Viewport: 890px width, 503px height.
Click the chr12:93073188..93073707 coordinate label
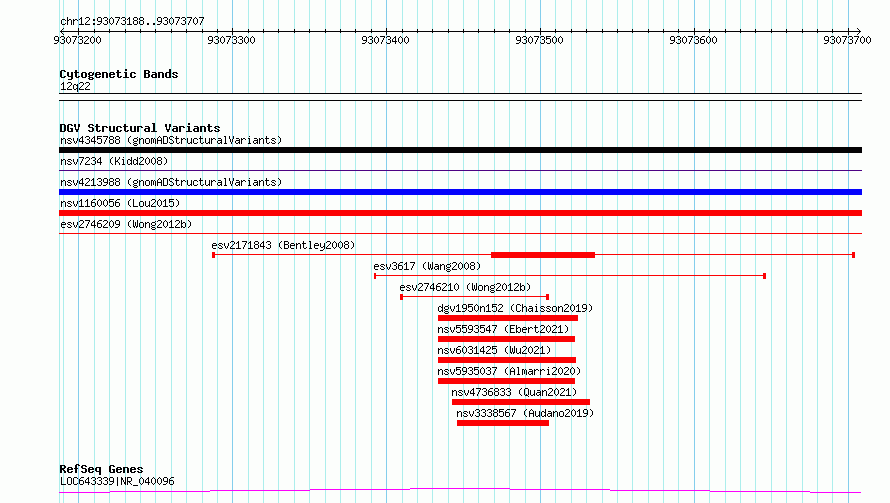pyautogui.click(x=132, y=21)
